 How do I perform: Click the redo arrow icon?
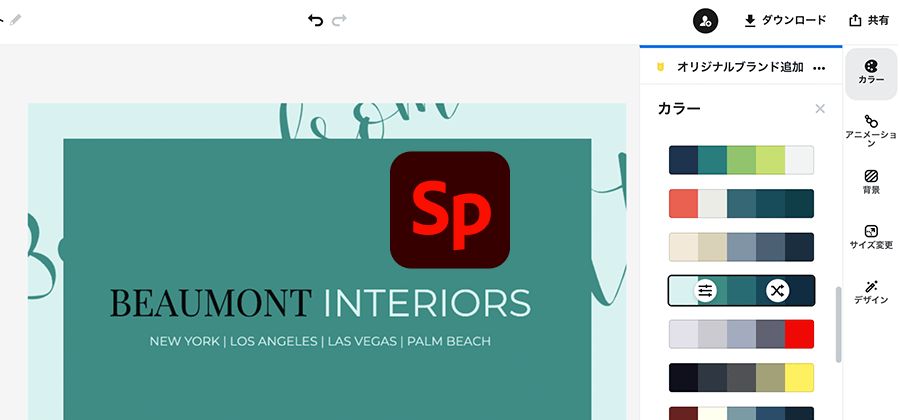coord(339,21)
